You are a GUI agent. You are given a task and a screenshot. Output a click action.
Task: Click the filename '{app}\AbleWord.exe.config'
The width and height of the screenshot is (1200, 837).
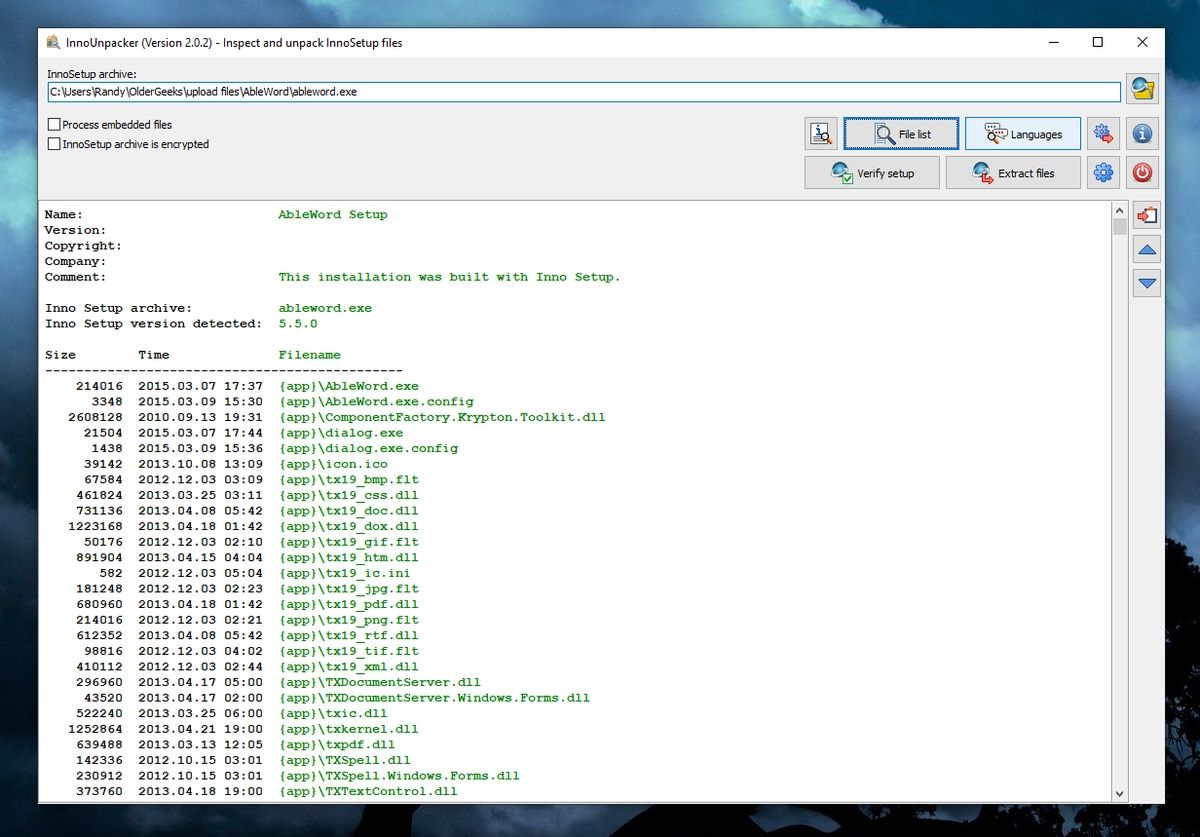click(376, 402)
